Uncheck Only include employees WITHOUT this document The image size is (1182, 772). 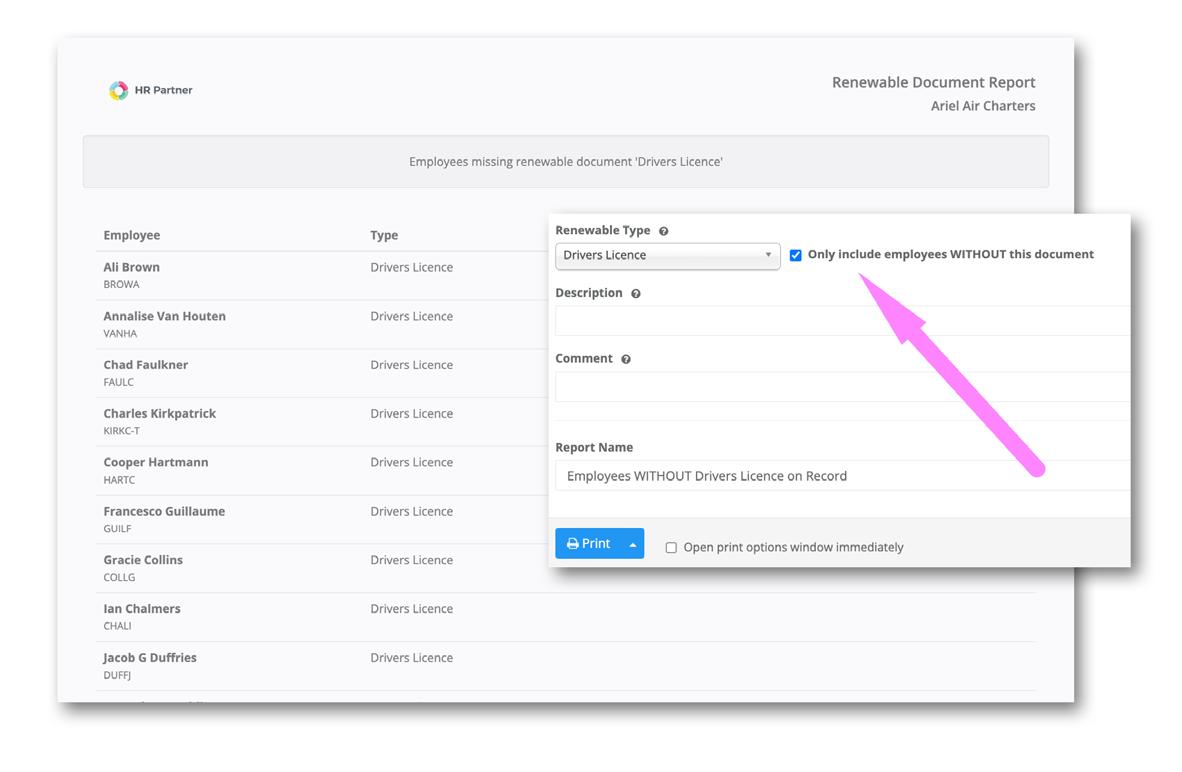point(796,255)
